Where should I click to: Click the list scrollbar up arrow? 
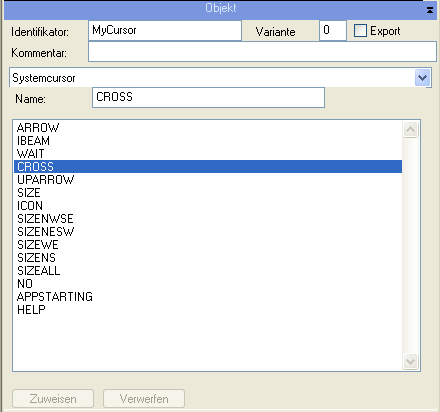click(x=410, y=129)
